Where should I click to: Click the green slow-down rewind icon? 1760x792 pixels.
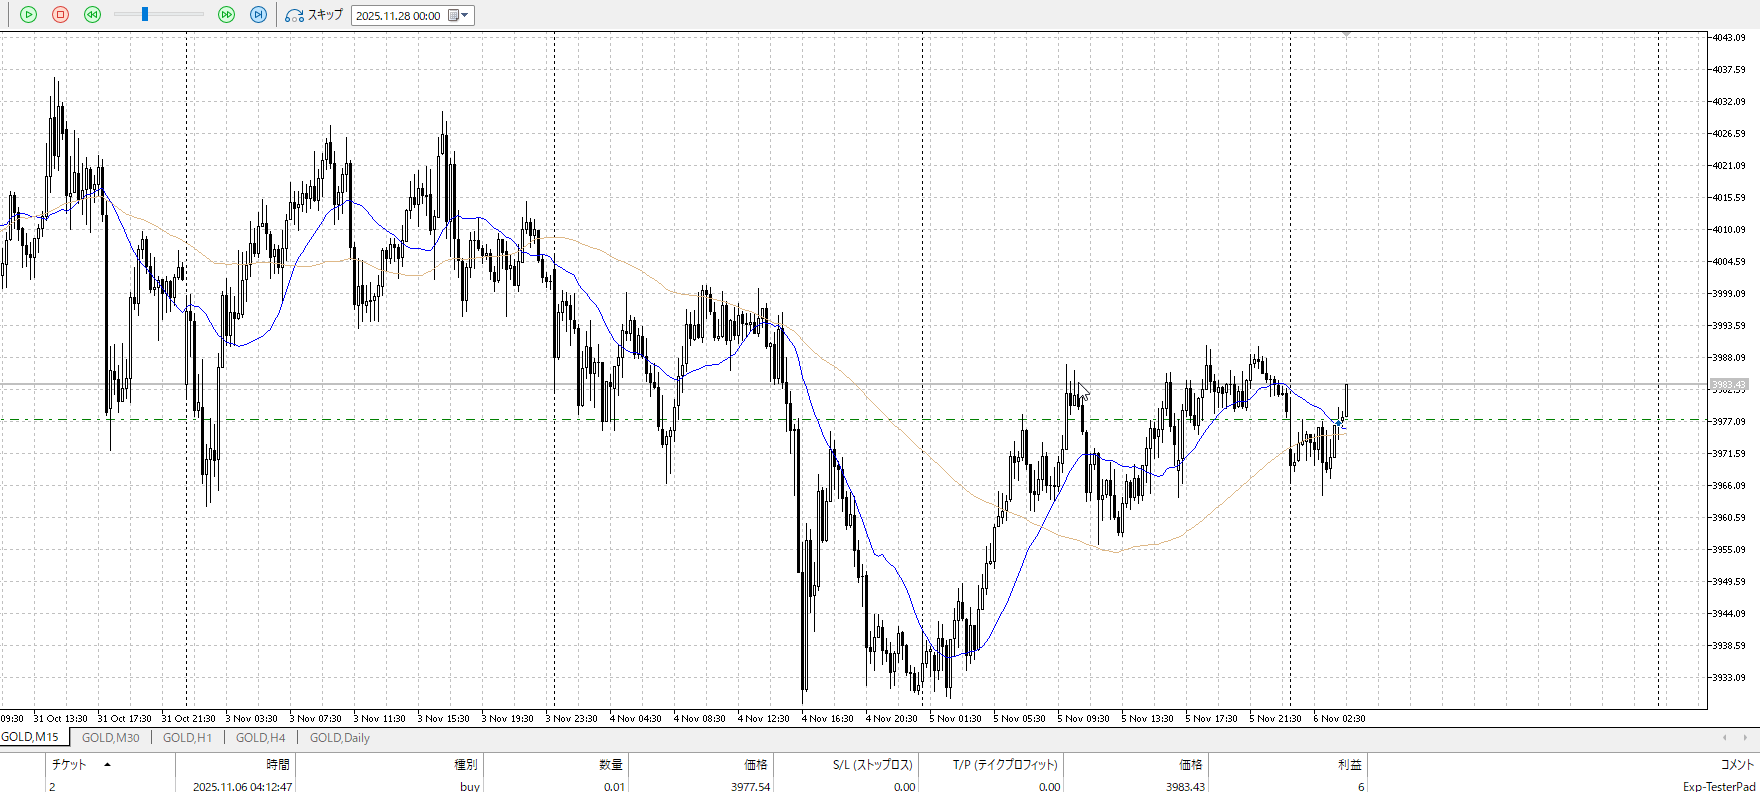[x=92, y=15]
